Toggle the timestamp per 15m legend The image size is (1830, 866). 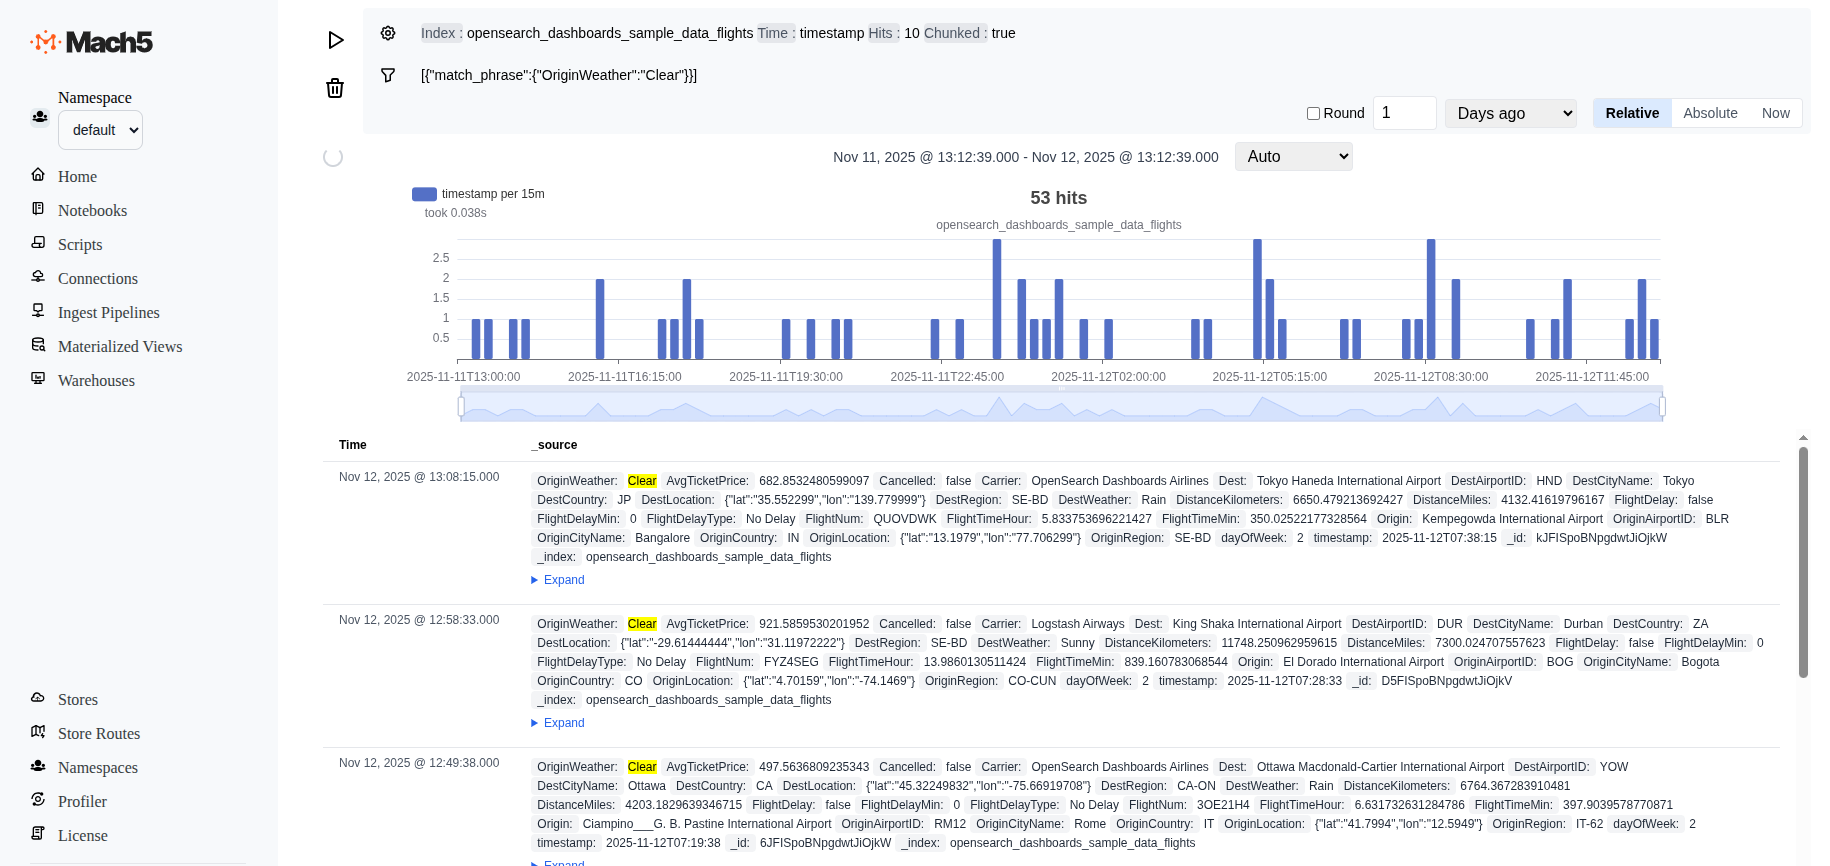424,194
